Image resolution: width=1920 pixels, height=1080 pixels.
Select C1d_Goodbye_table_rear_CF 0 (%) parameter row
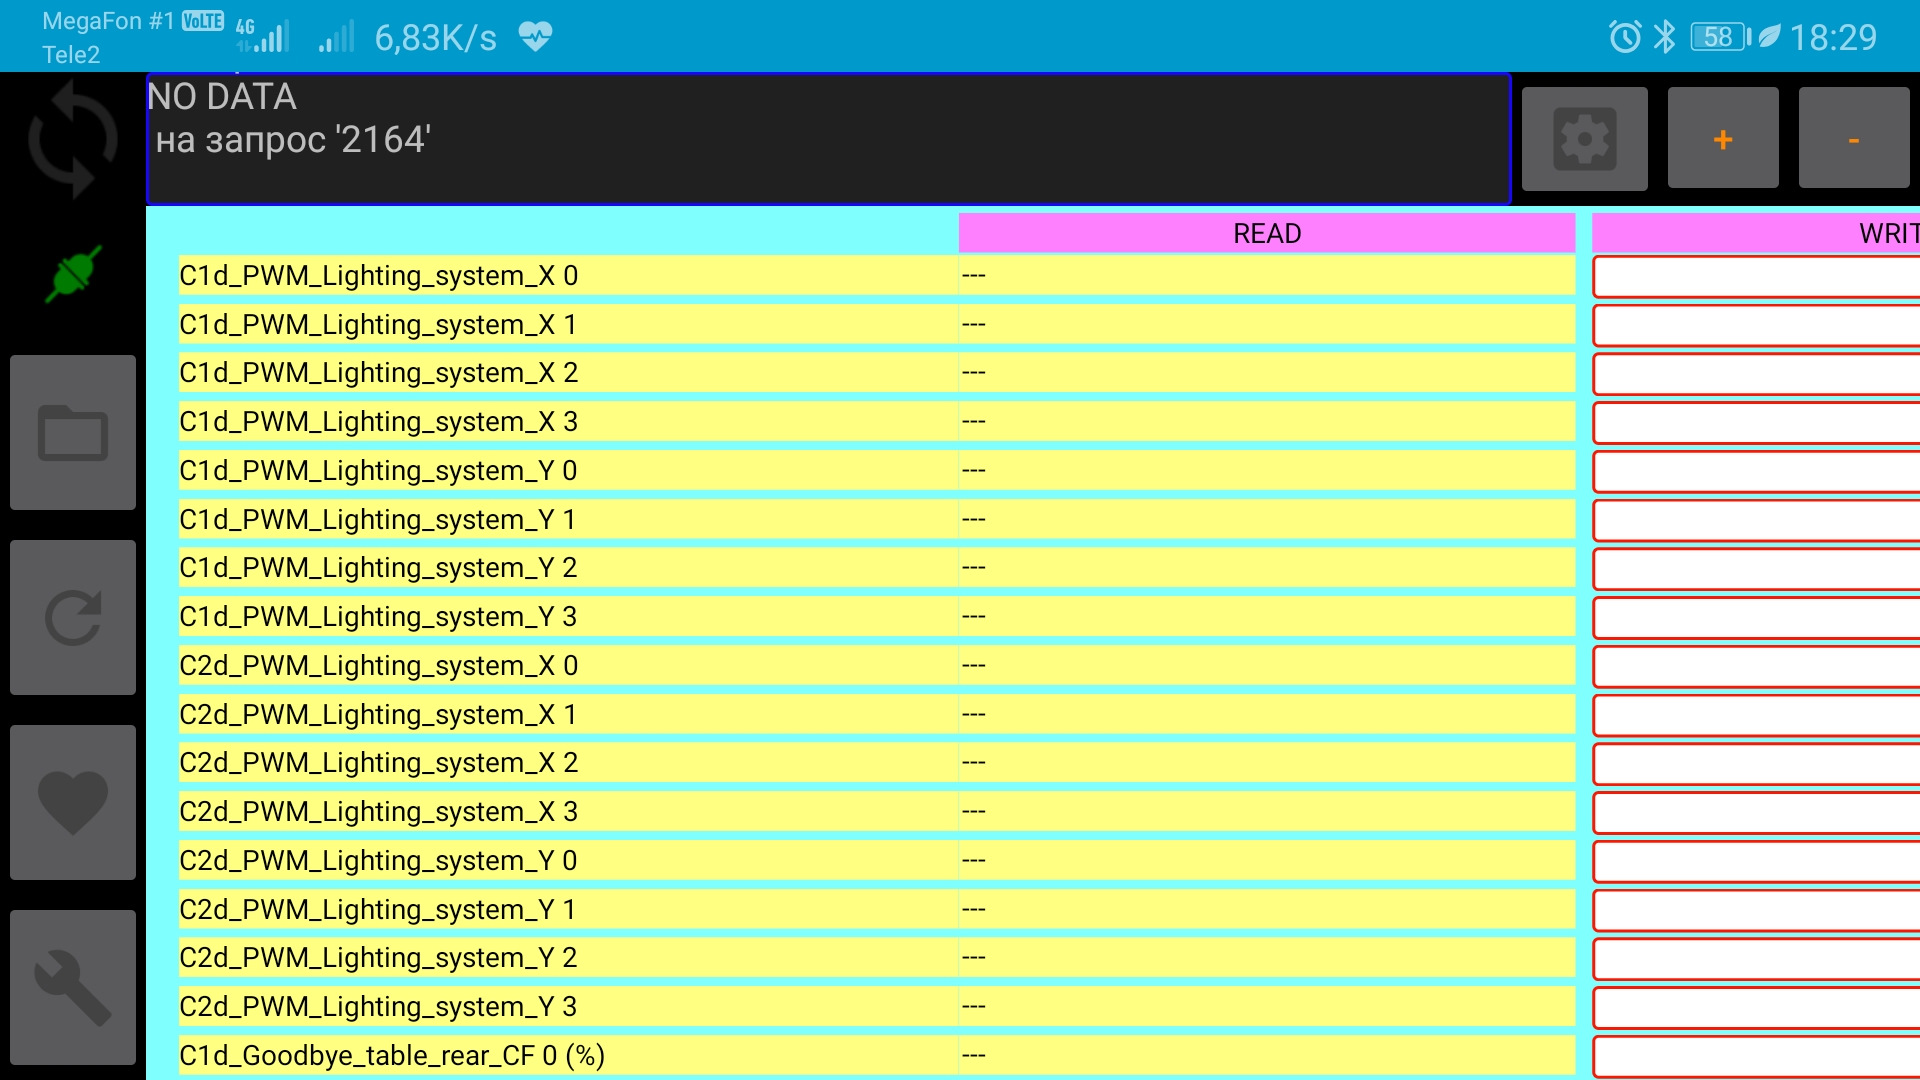pos(392,1056)
